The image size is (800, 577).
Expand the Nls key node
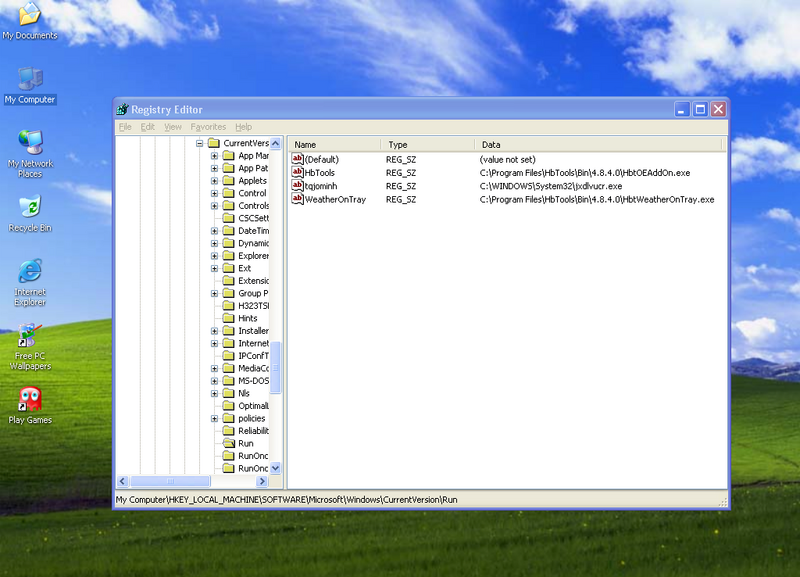pos(214,393)
